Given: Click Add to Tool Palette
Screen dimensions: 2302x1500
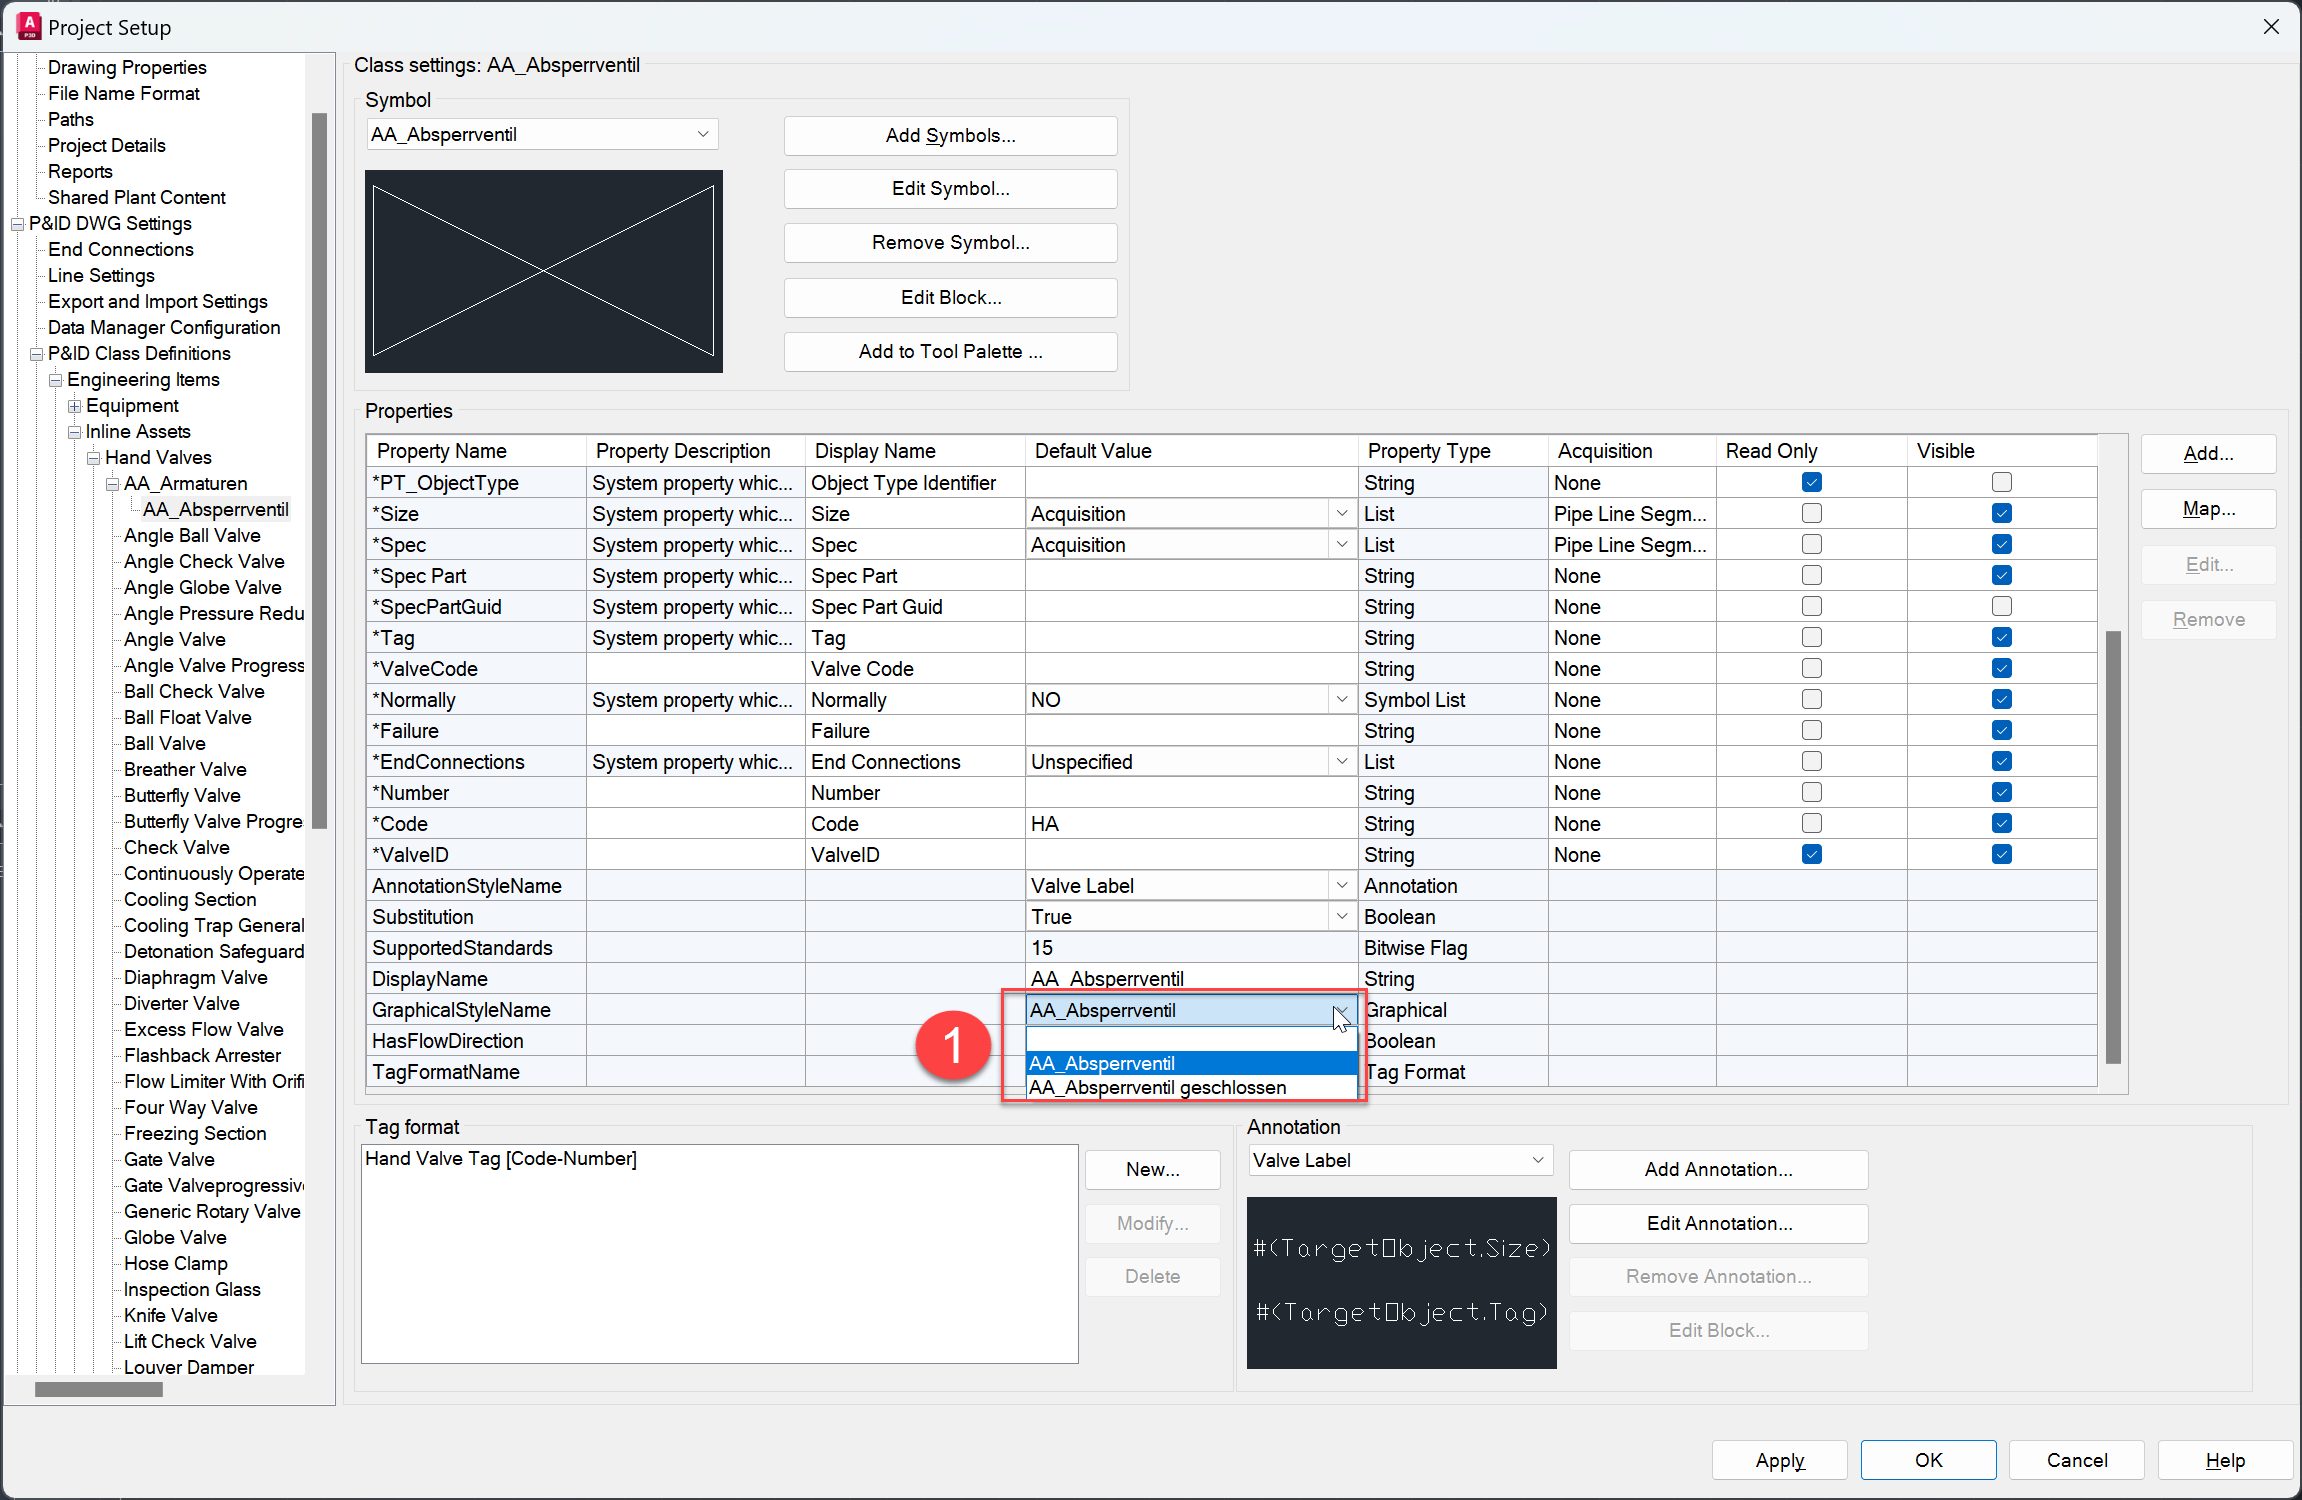Looking at the screenshot, I should pyautogui.click(x=950, y=351).
